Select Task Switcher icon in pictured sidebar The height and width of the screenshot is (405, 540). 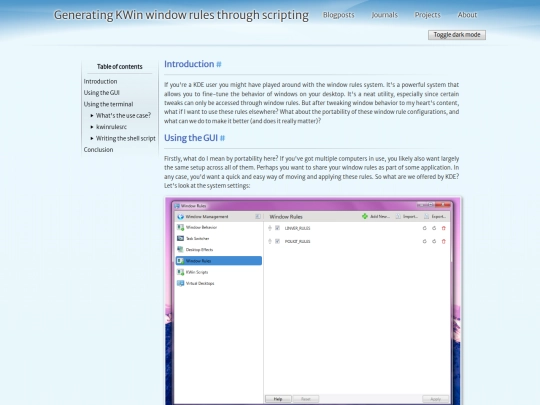point(180,238)
